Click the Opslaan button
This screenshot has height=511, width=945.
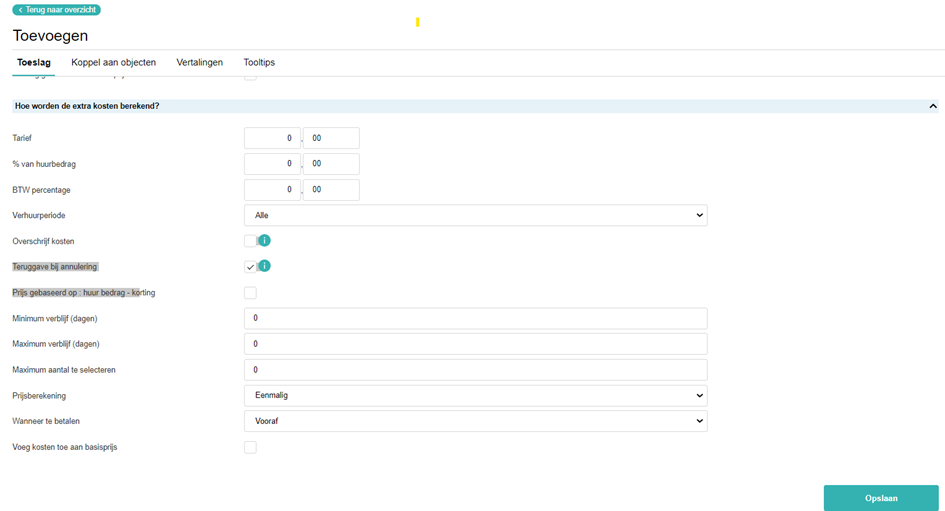[881, 498]
